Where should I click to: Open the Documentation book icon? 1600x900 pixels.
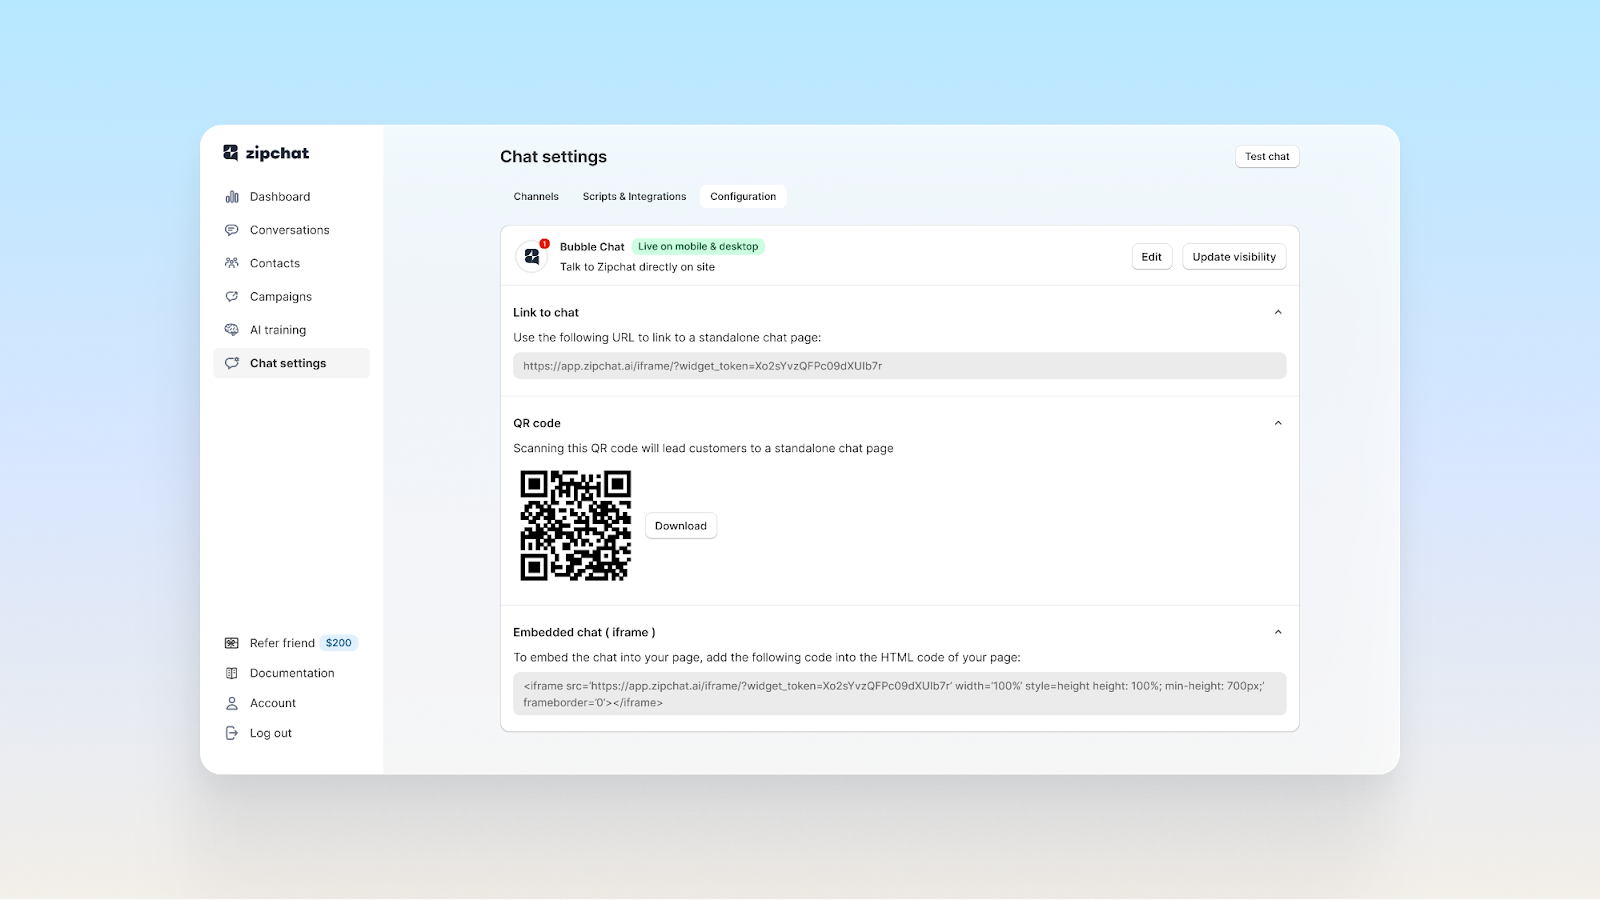coord(232,672)
